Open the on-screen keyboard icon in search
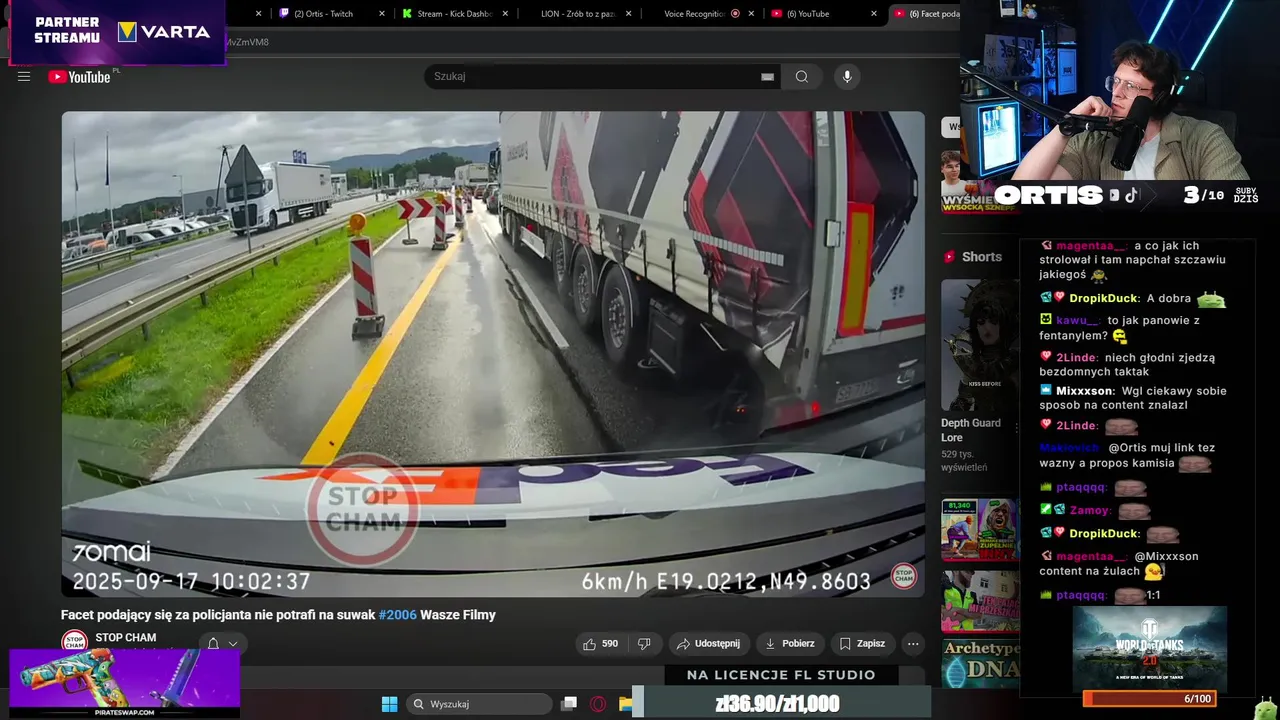Screen dimensions: 1280x720 pyautogui.click(x=767, y=77)
